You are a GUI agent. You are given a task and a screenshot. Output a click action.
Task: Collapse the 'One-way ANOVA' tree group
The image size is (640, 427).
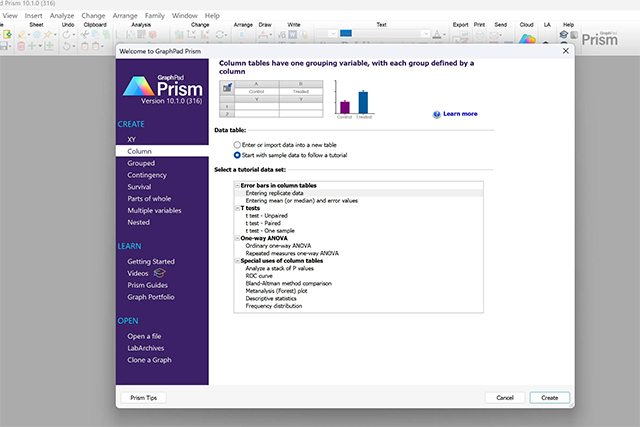[237, 239]
